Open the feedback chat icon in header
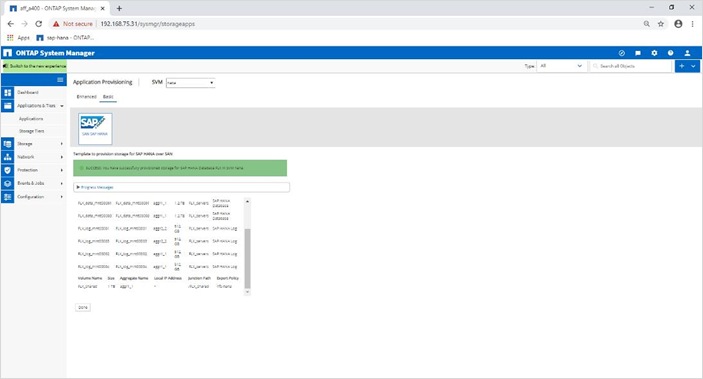This screenshot has width=703, height=379. click(x=638, y=53)
